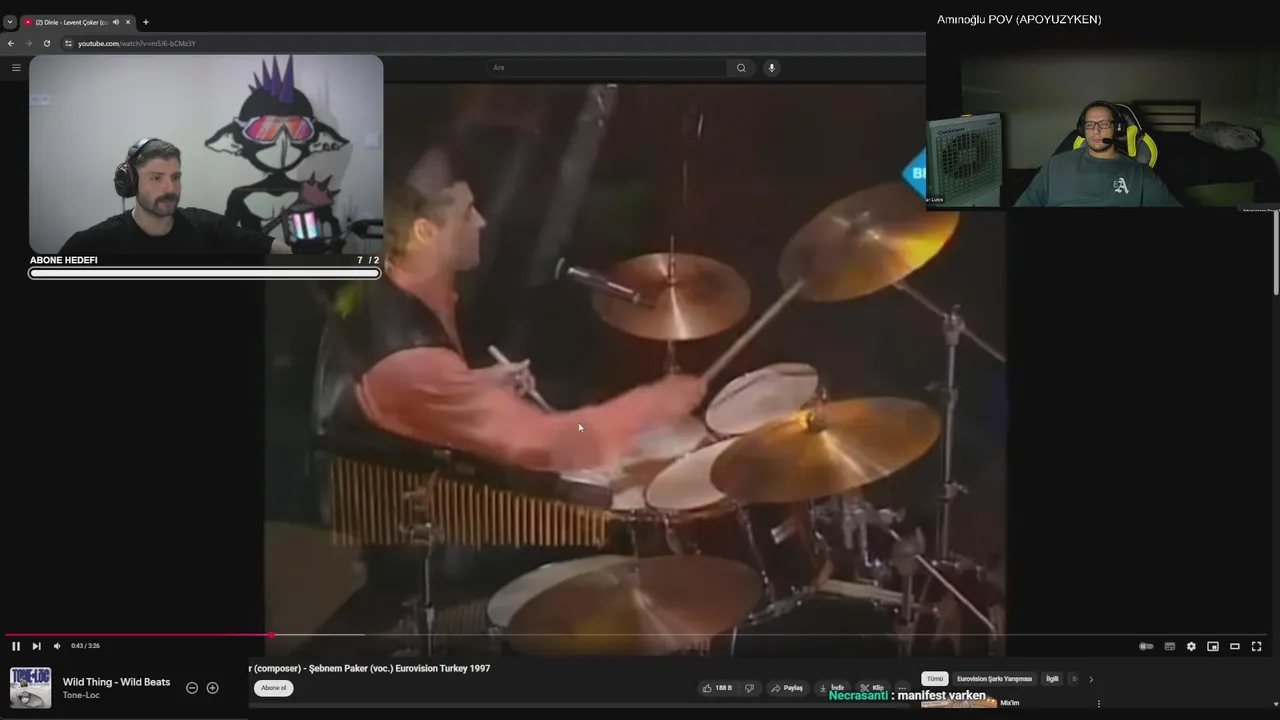Click minus icon beside Wild Thing track
1280x720 pixels.
(x=192, y=688)
